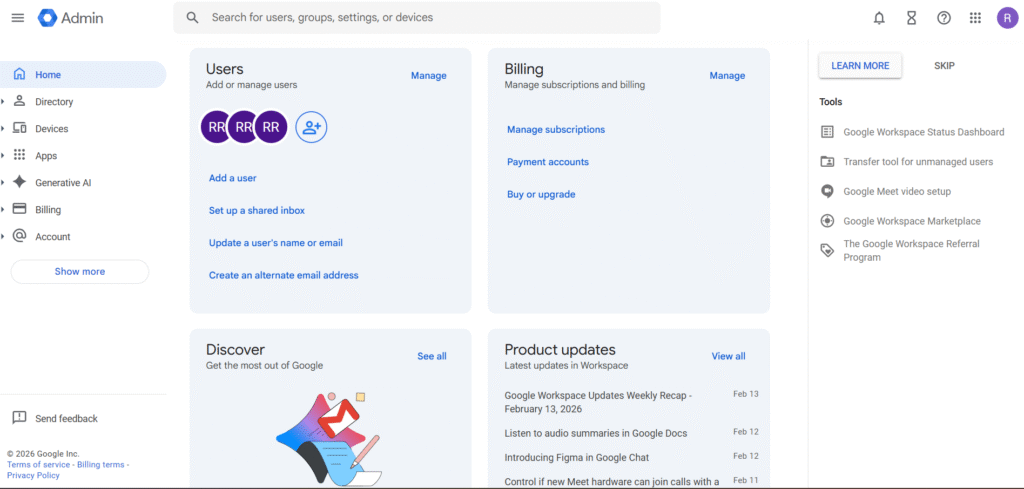Open the notifications bell

879,18
